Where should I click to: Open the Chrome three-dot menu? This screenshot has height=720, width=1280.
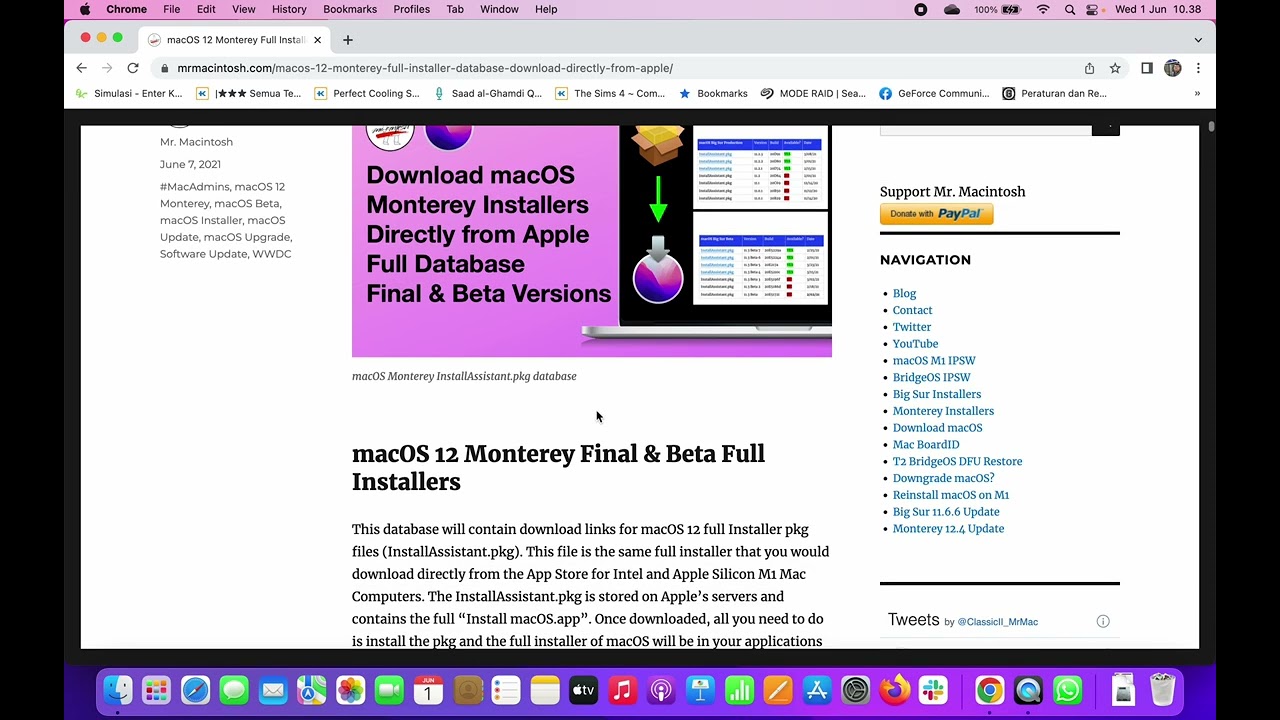tap(1198, 68)
